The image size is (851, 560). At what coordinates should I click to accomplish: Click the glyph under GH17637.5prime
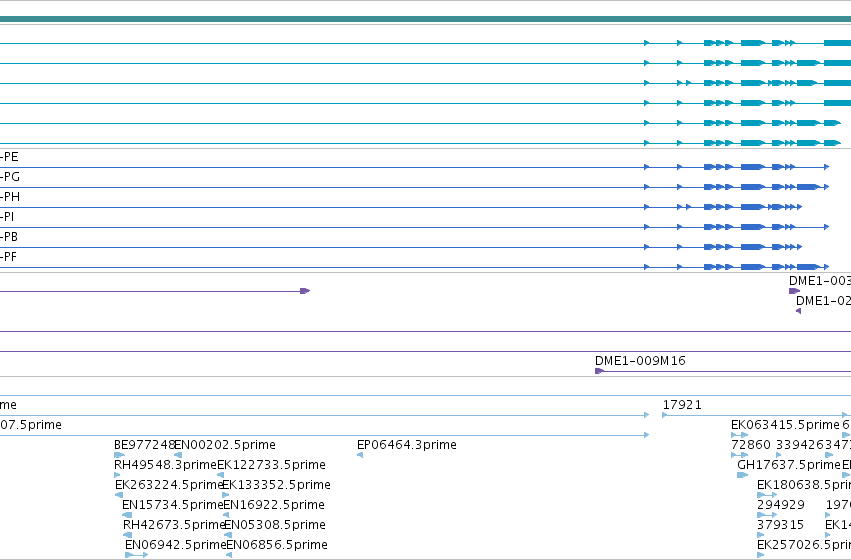742,475
